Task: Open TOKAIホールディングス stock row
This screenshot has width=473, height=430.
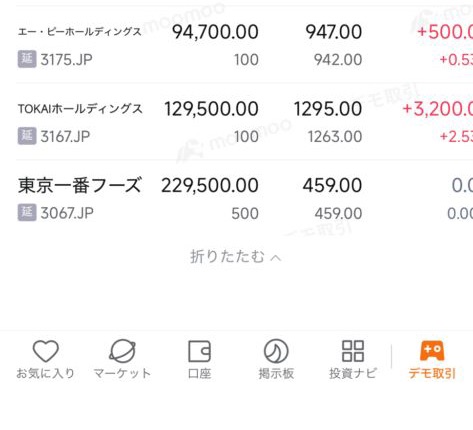Action: 244,122
